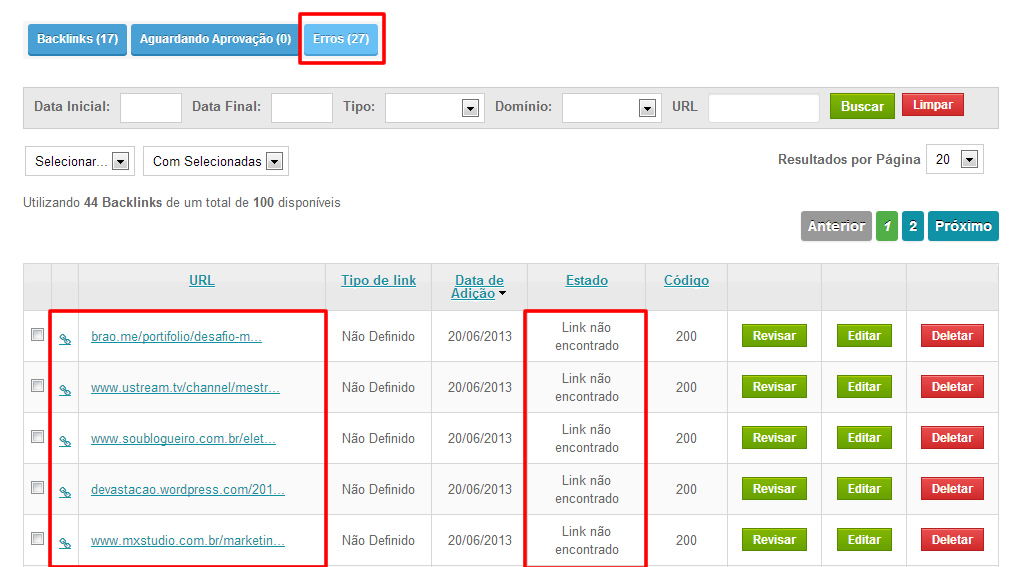The width and height of the screenshot is (1024, 567).
Task: Click link icon beside brao.me row
Action: [65, 339]
